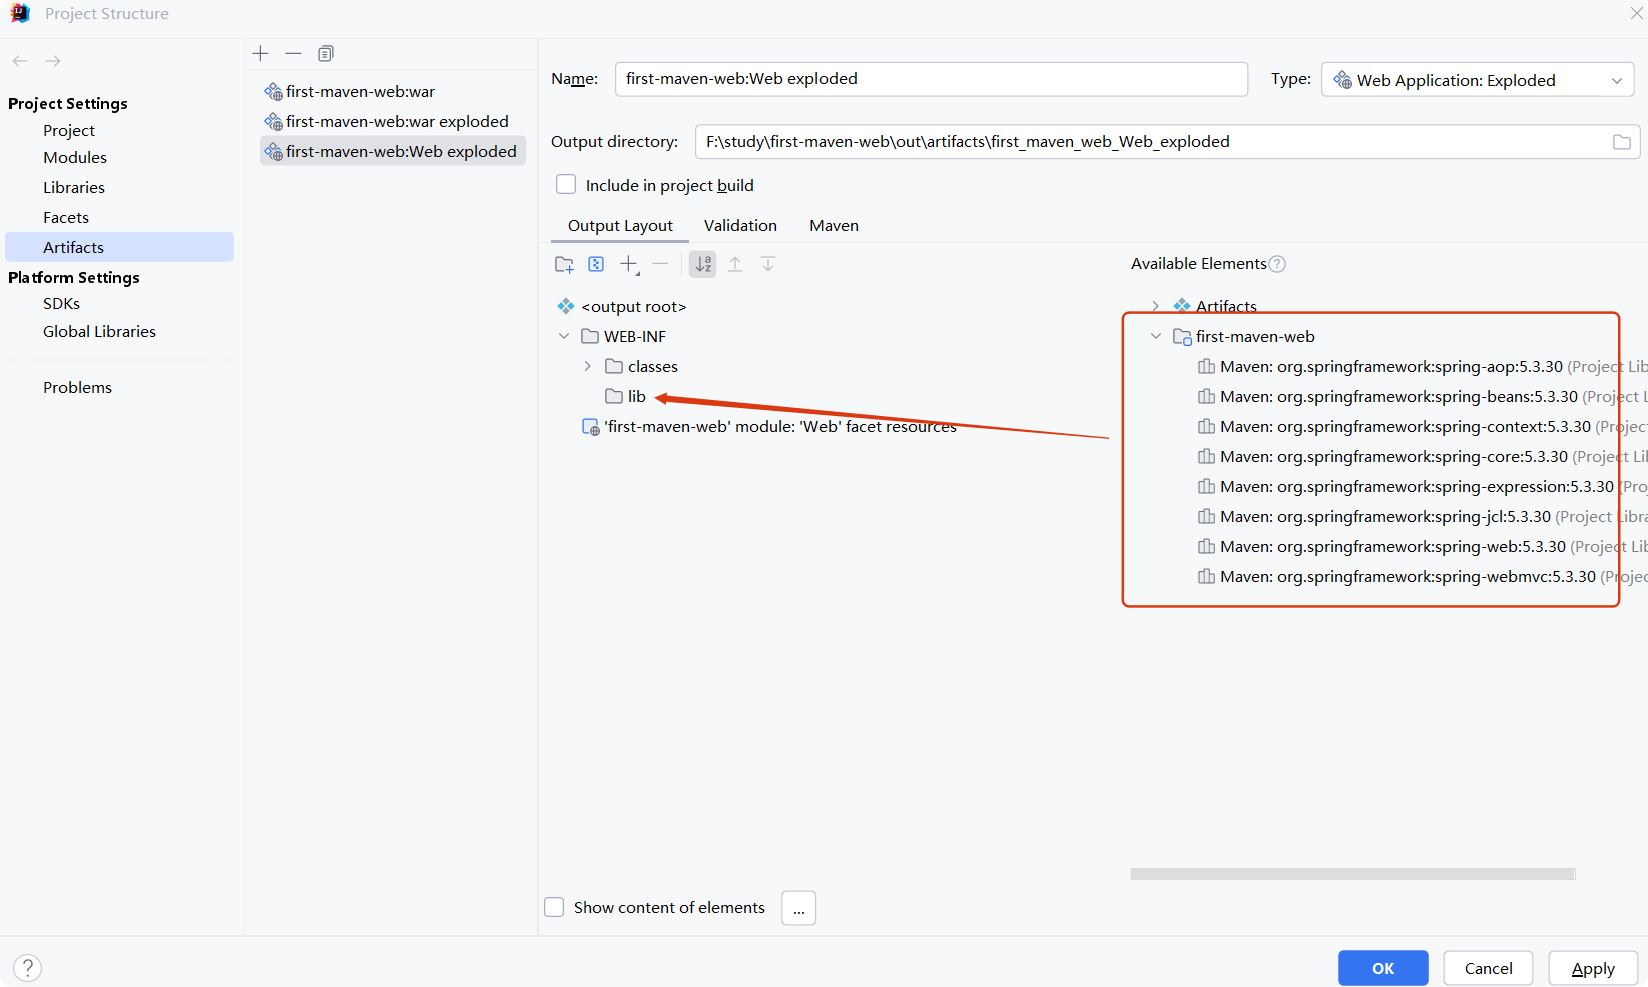
Task: Click the Available Elements horizontal scrollbar
Action: [1353, 874]
